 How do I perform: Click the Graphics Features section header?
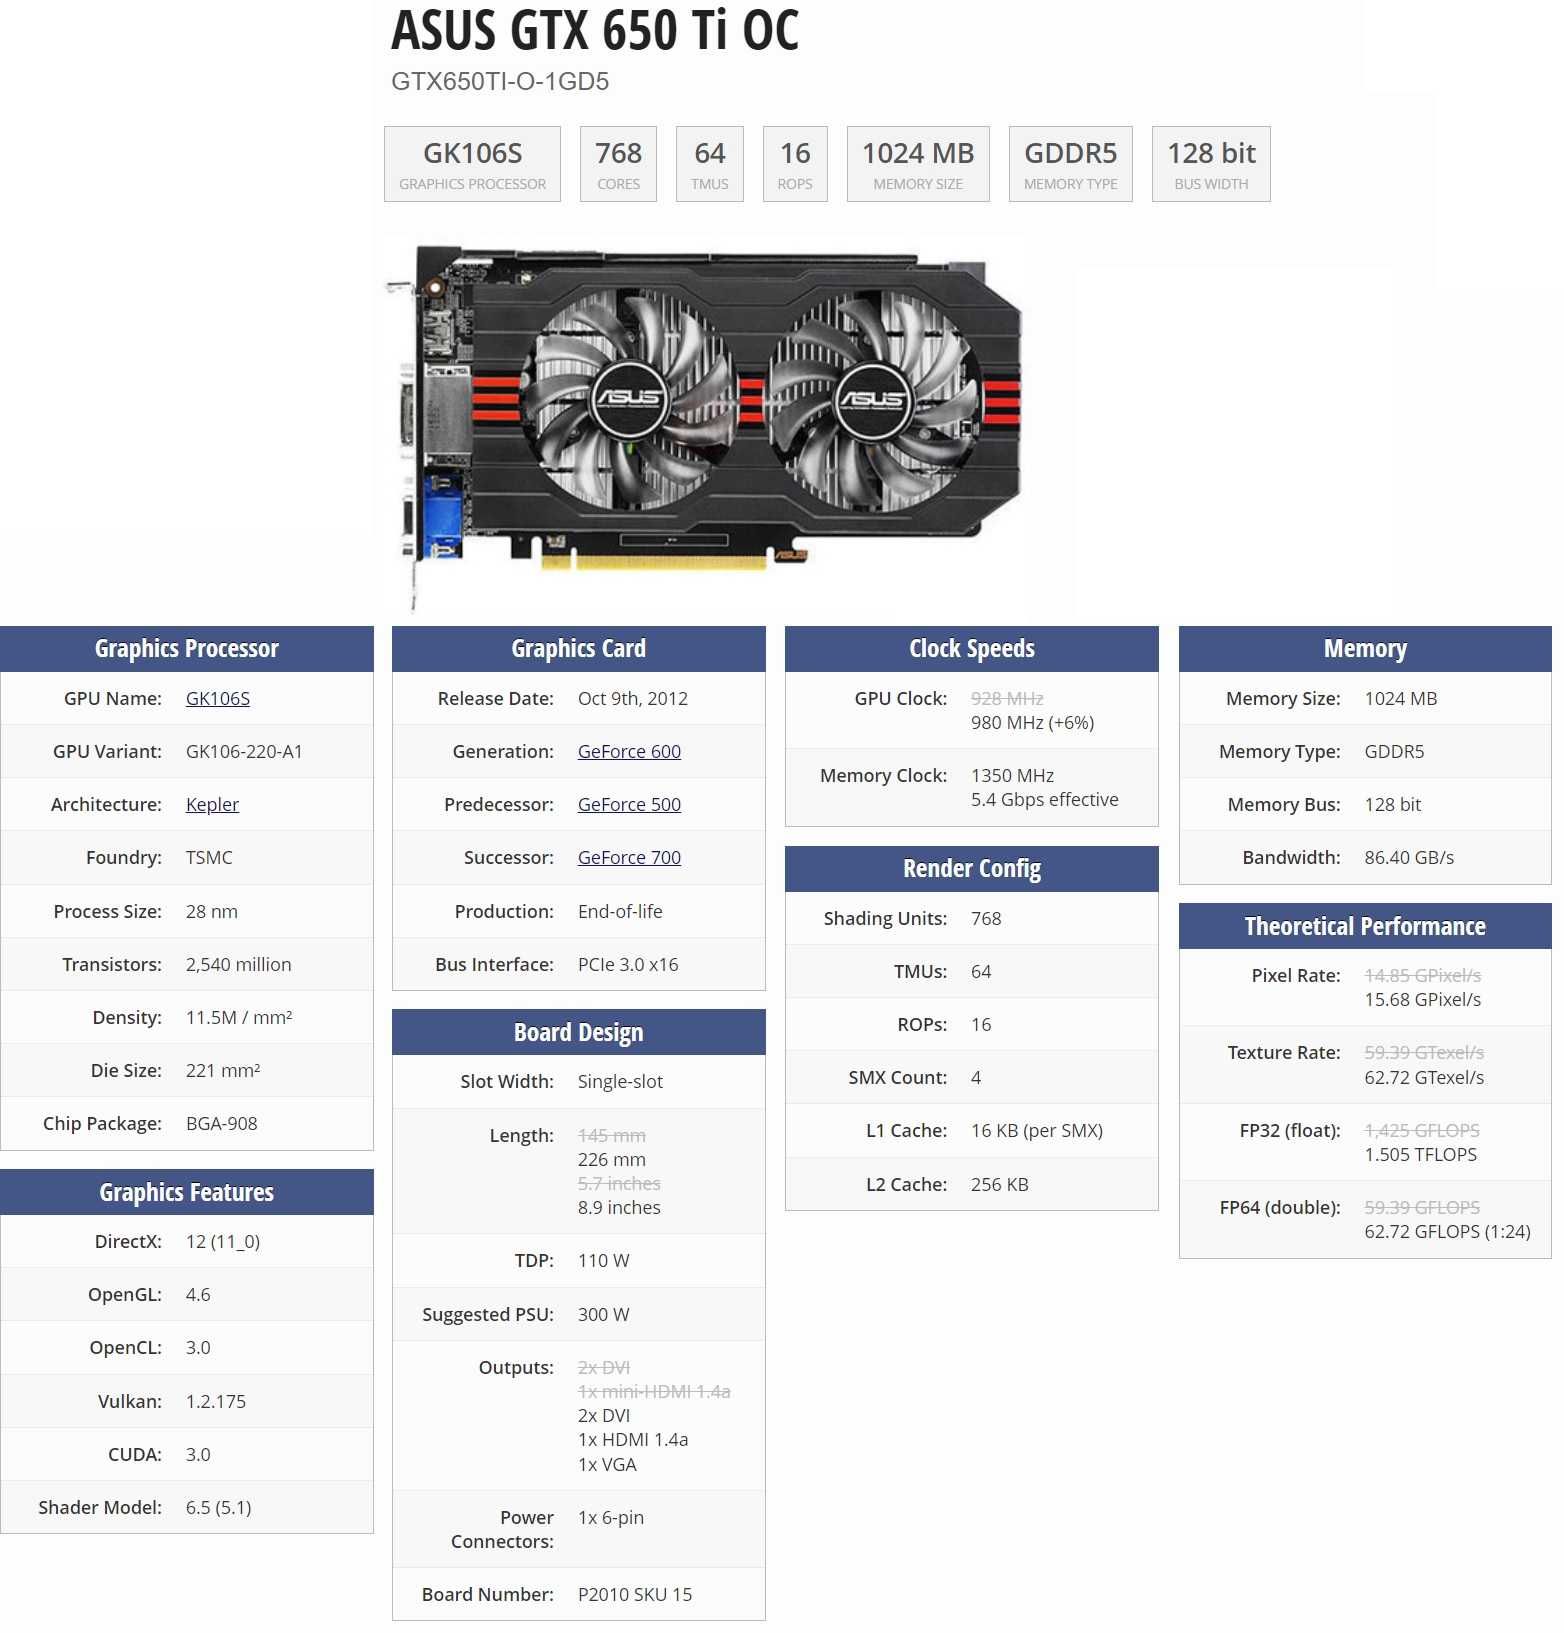(x=187, y=1192)
